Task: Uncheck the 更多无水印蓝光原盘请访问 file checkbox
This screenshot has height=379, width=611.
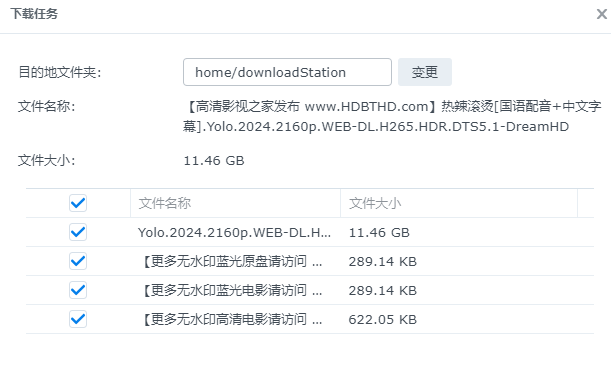Action: [78, 261]
